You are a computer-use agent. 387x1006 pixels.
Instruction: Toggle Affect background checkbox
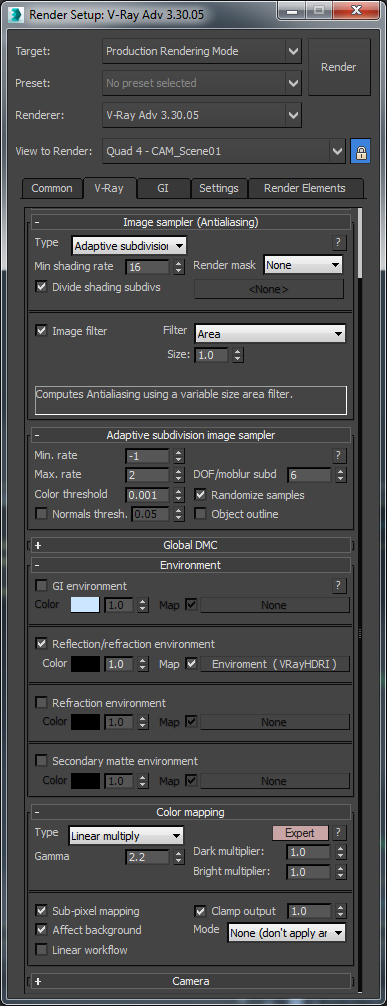pos(42,930)
